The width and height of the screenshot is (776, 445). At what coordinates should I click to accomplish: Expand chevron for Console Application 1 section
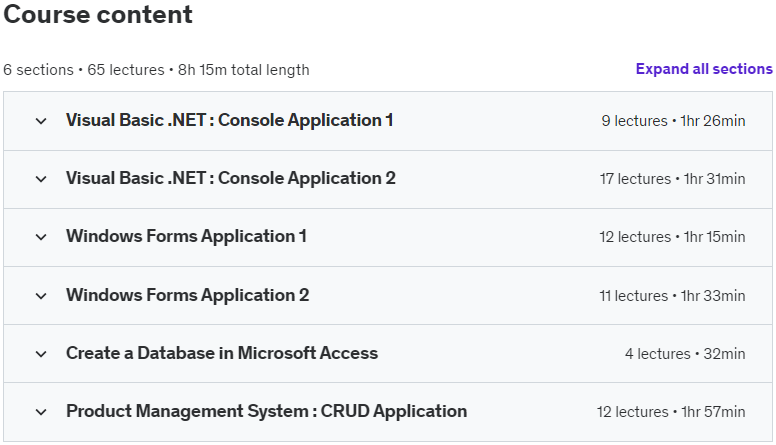tap(41, 121)
